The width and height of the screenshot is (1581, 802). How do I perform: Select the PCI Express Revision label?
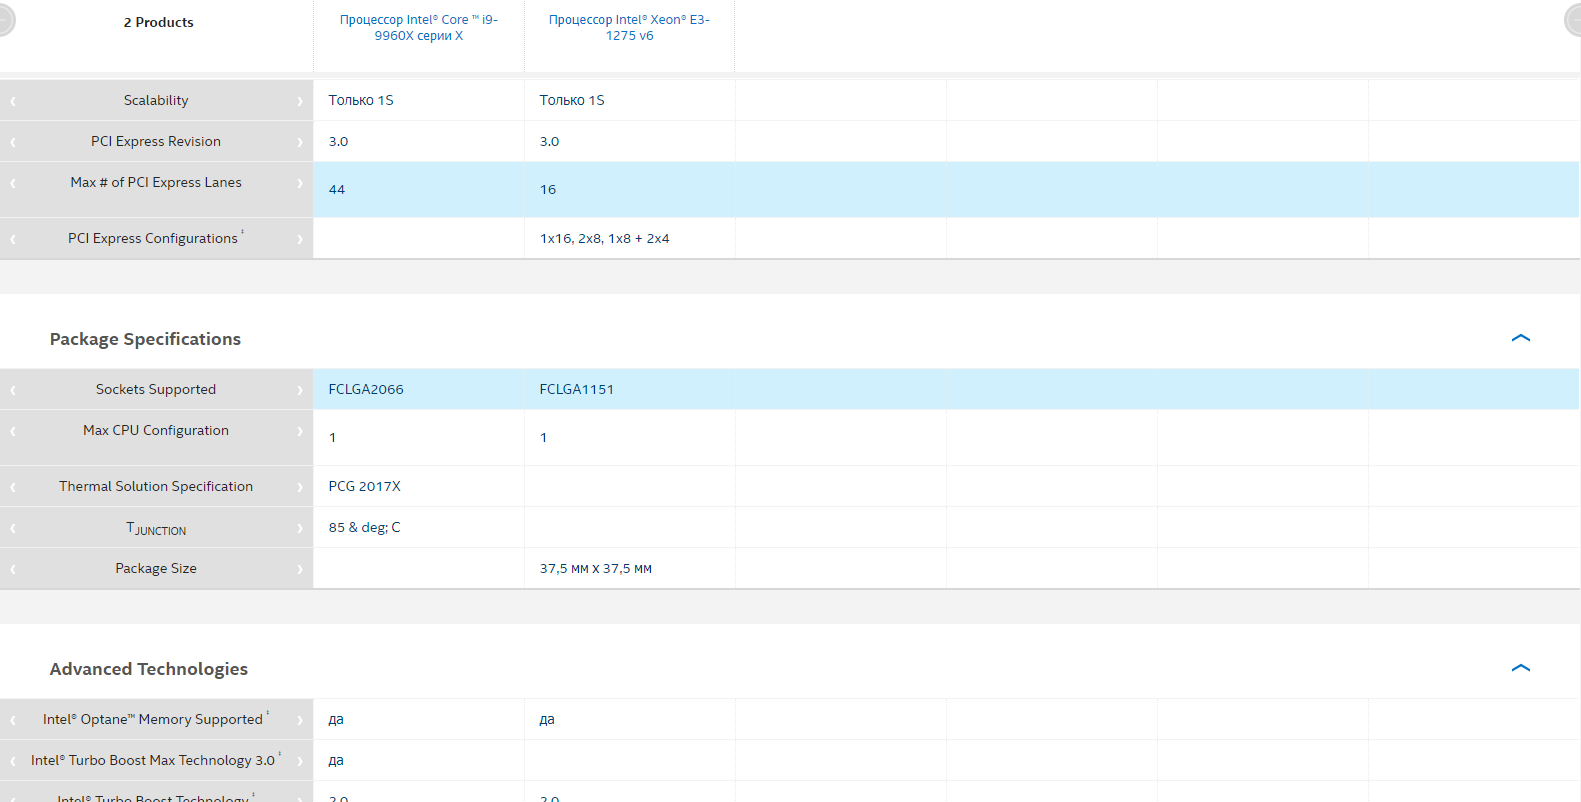tap(156, 141)
